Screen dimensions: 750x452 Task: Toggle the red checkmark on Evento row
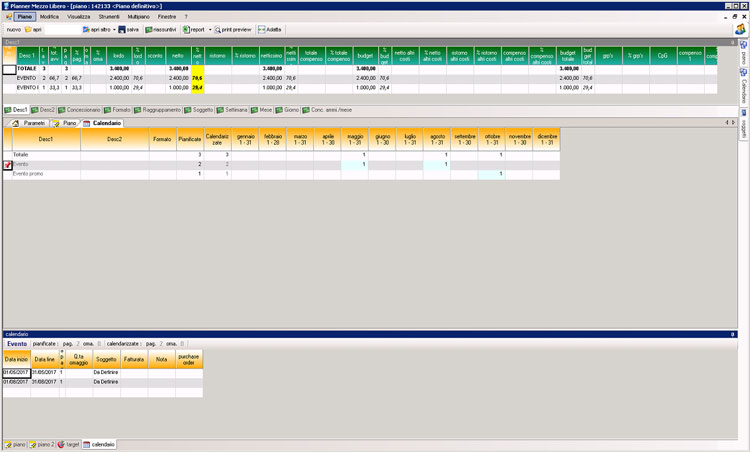(x=8, y=165)
